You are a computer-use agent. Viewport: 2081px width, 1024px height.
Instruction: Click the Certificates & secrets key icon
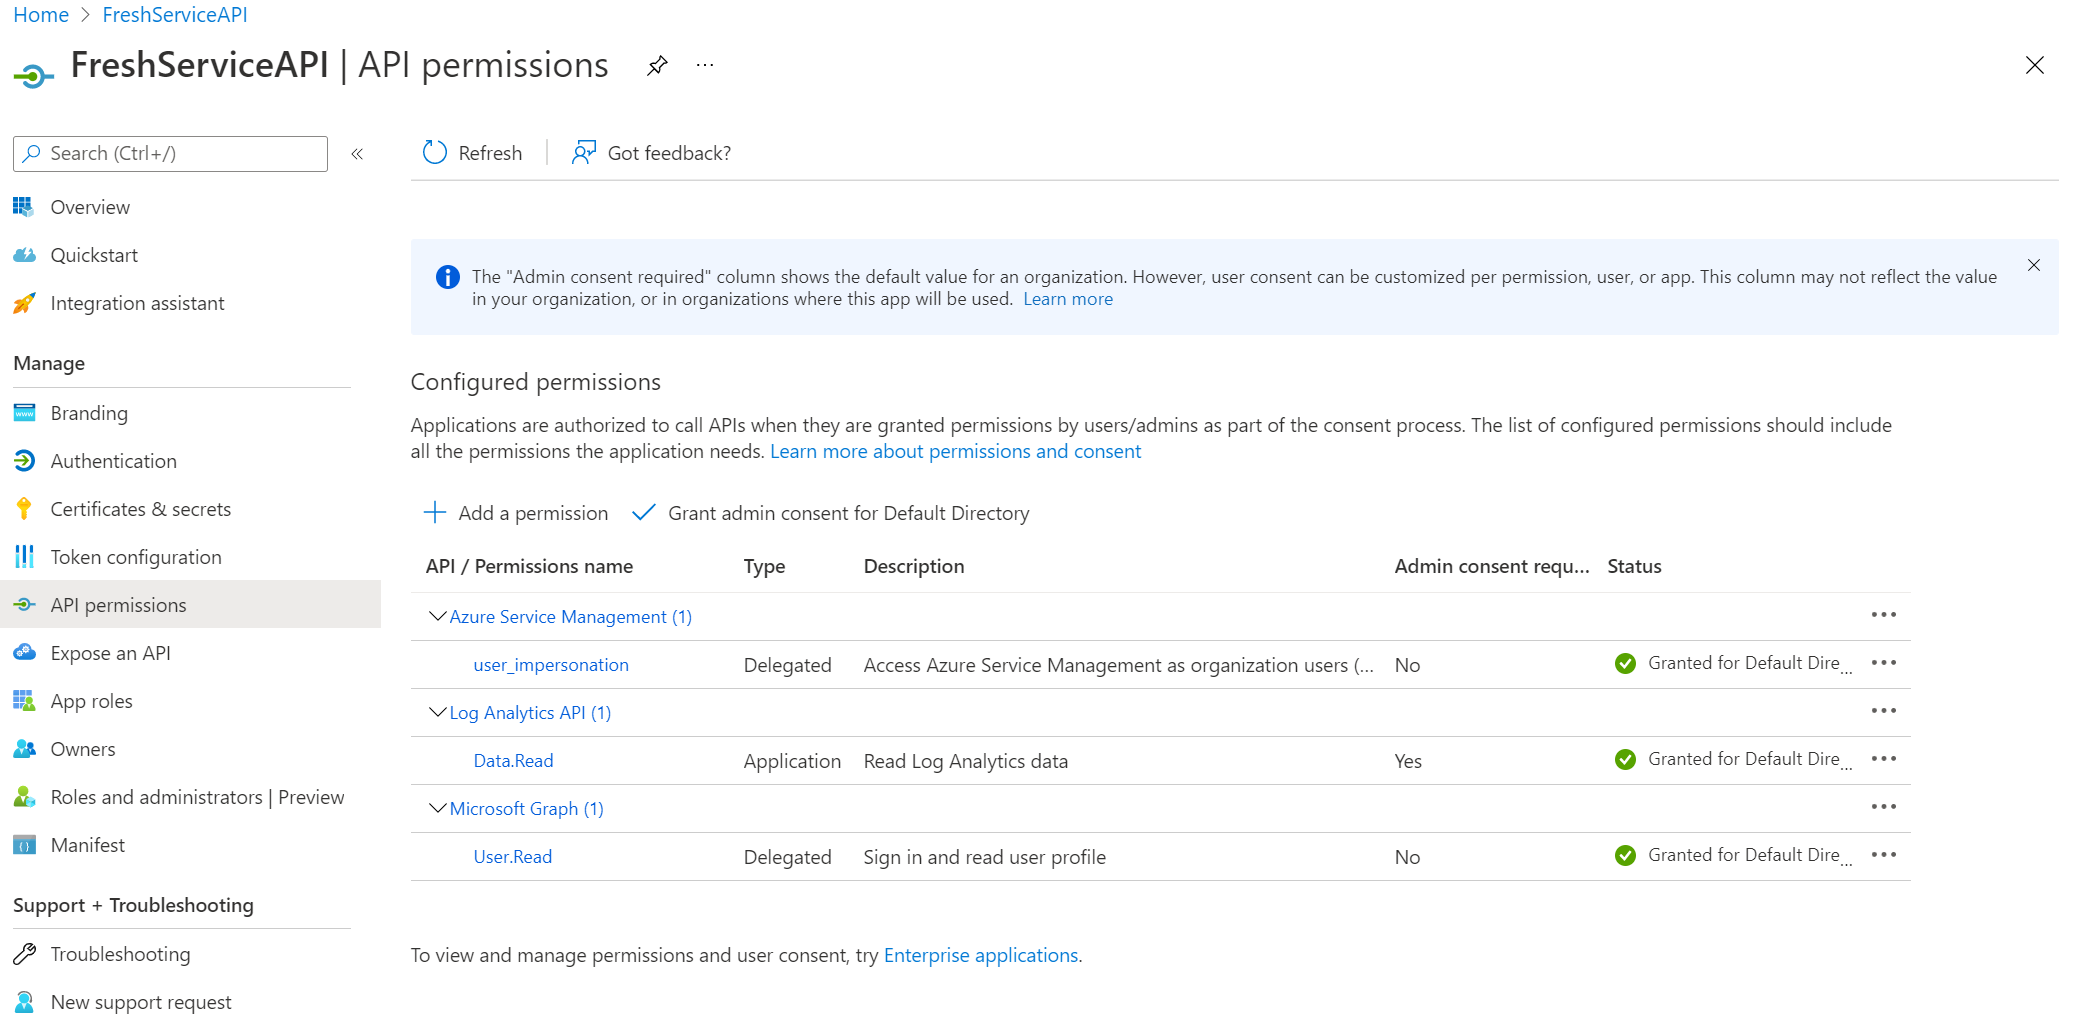point(24,508)
